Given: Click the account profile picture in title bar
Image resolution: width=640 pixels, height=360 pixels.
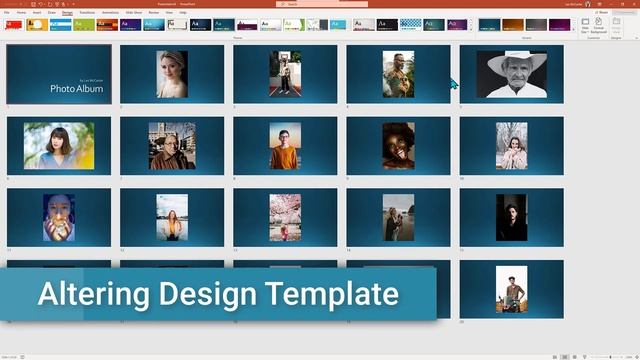Looking at the screenshot, I should [588, 4].
